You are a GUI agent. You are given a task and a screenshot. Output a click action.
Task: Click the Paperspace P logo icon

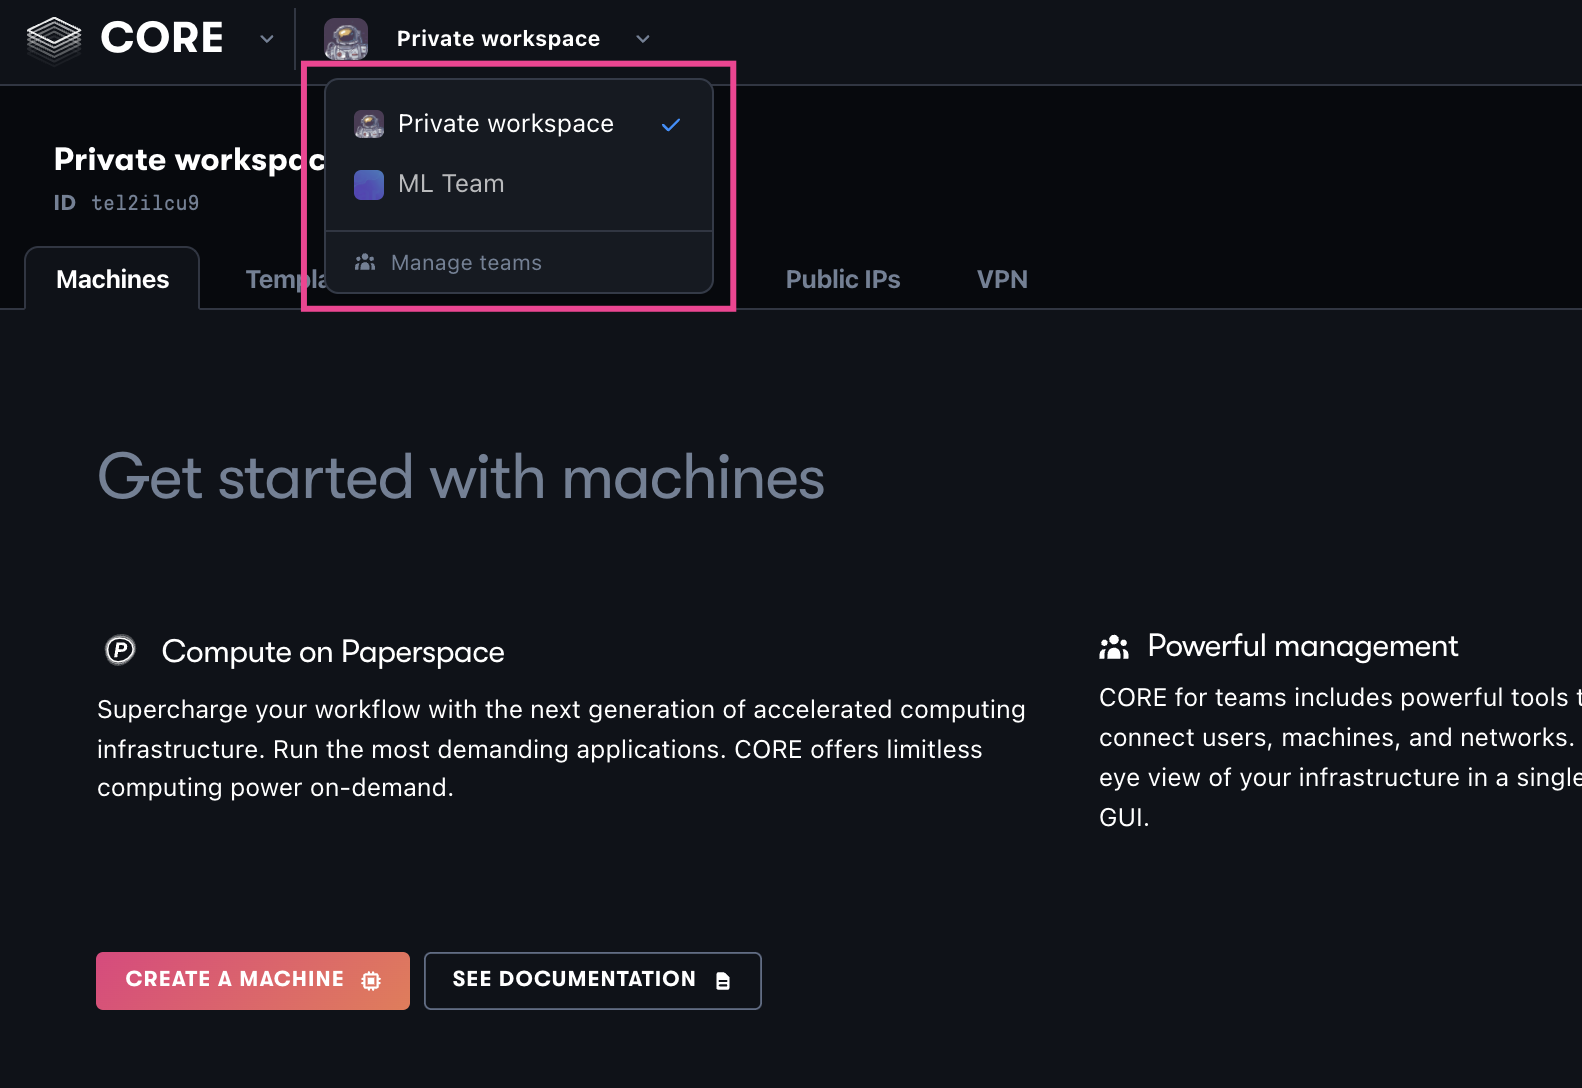tap(120, 650)
